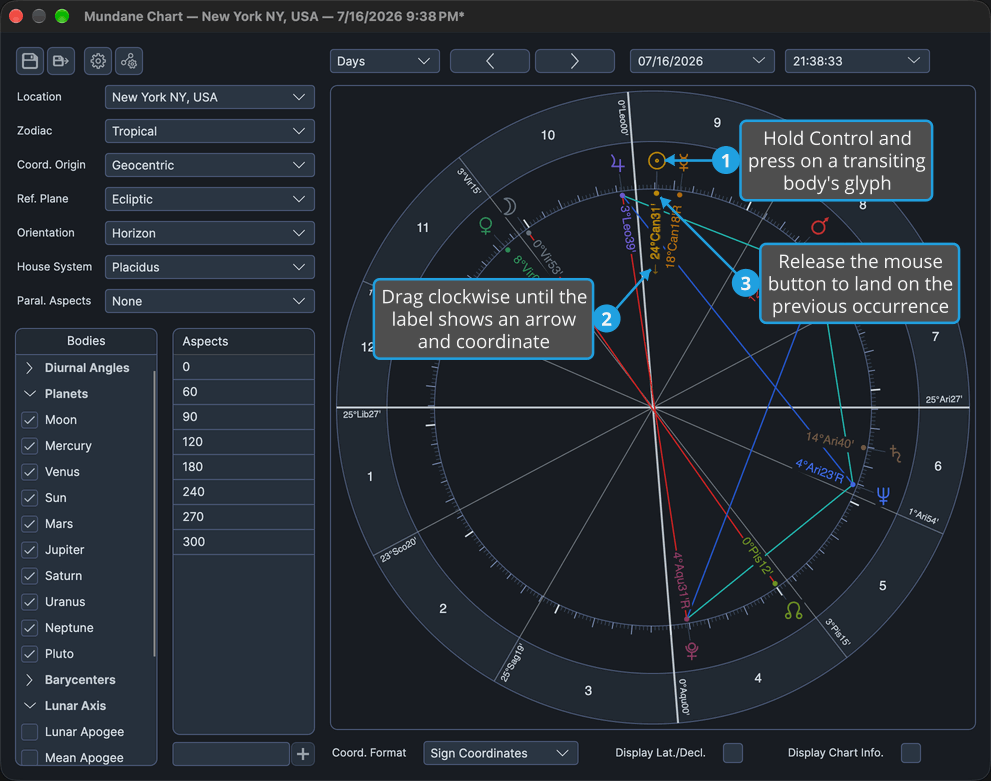Image resolution: width=991 pixels, height=781 pixels.
Task: Click the red Mars glyph in the chart
Action: pos(820,226)
